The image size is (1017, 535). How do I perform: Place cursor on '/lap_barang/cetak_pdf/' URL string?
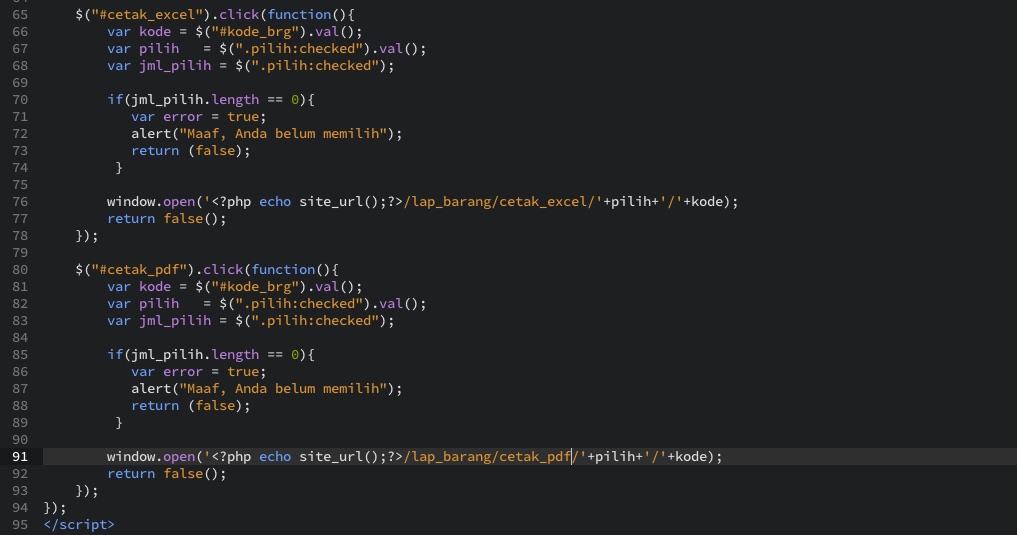click(x=494, y=457)
